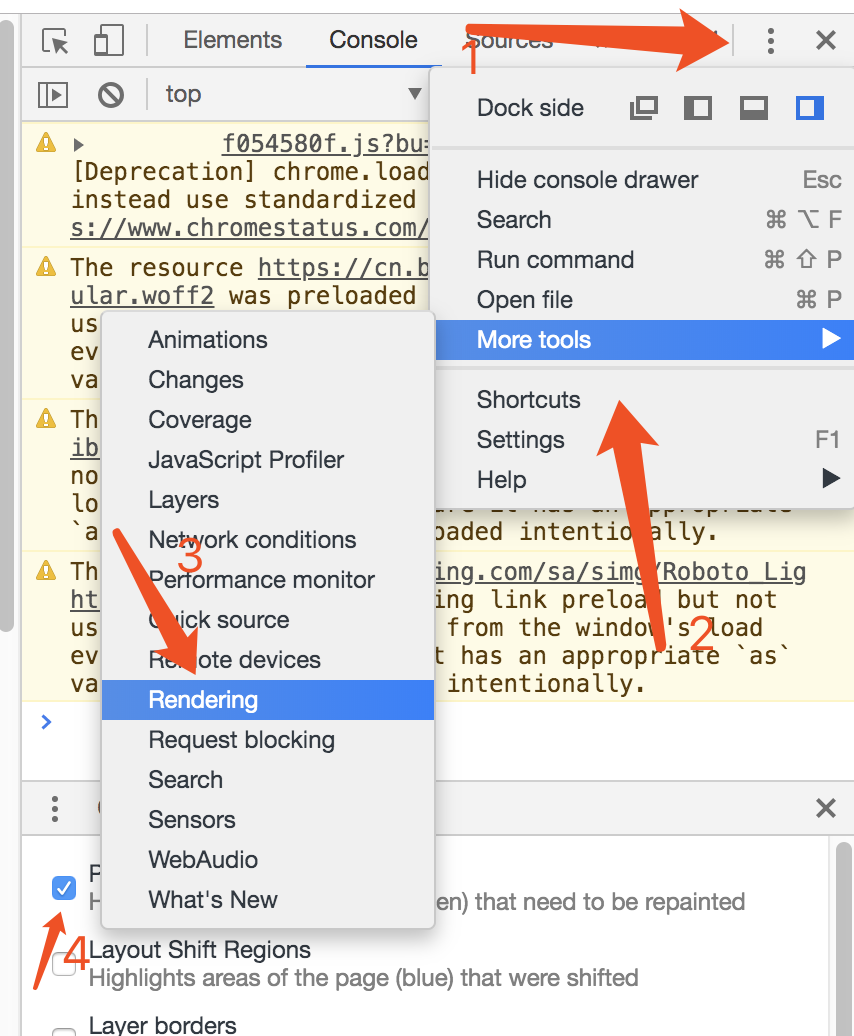The height and width of the screenshot is (1036, 854).
Task: Select Search in the More tools submenu
Action: 268,780
